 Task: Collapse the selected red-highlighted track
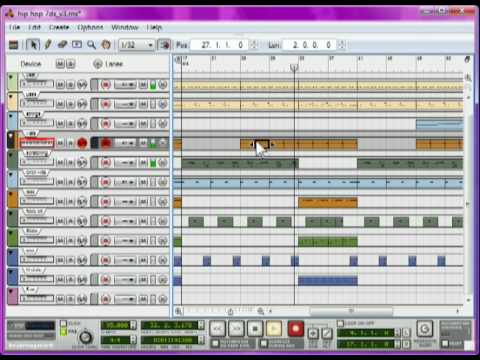pos(11,136)
